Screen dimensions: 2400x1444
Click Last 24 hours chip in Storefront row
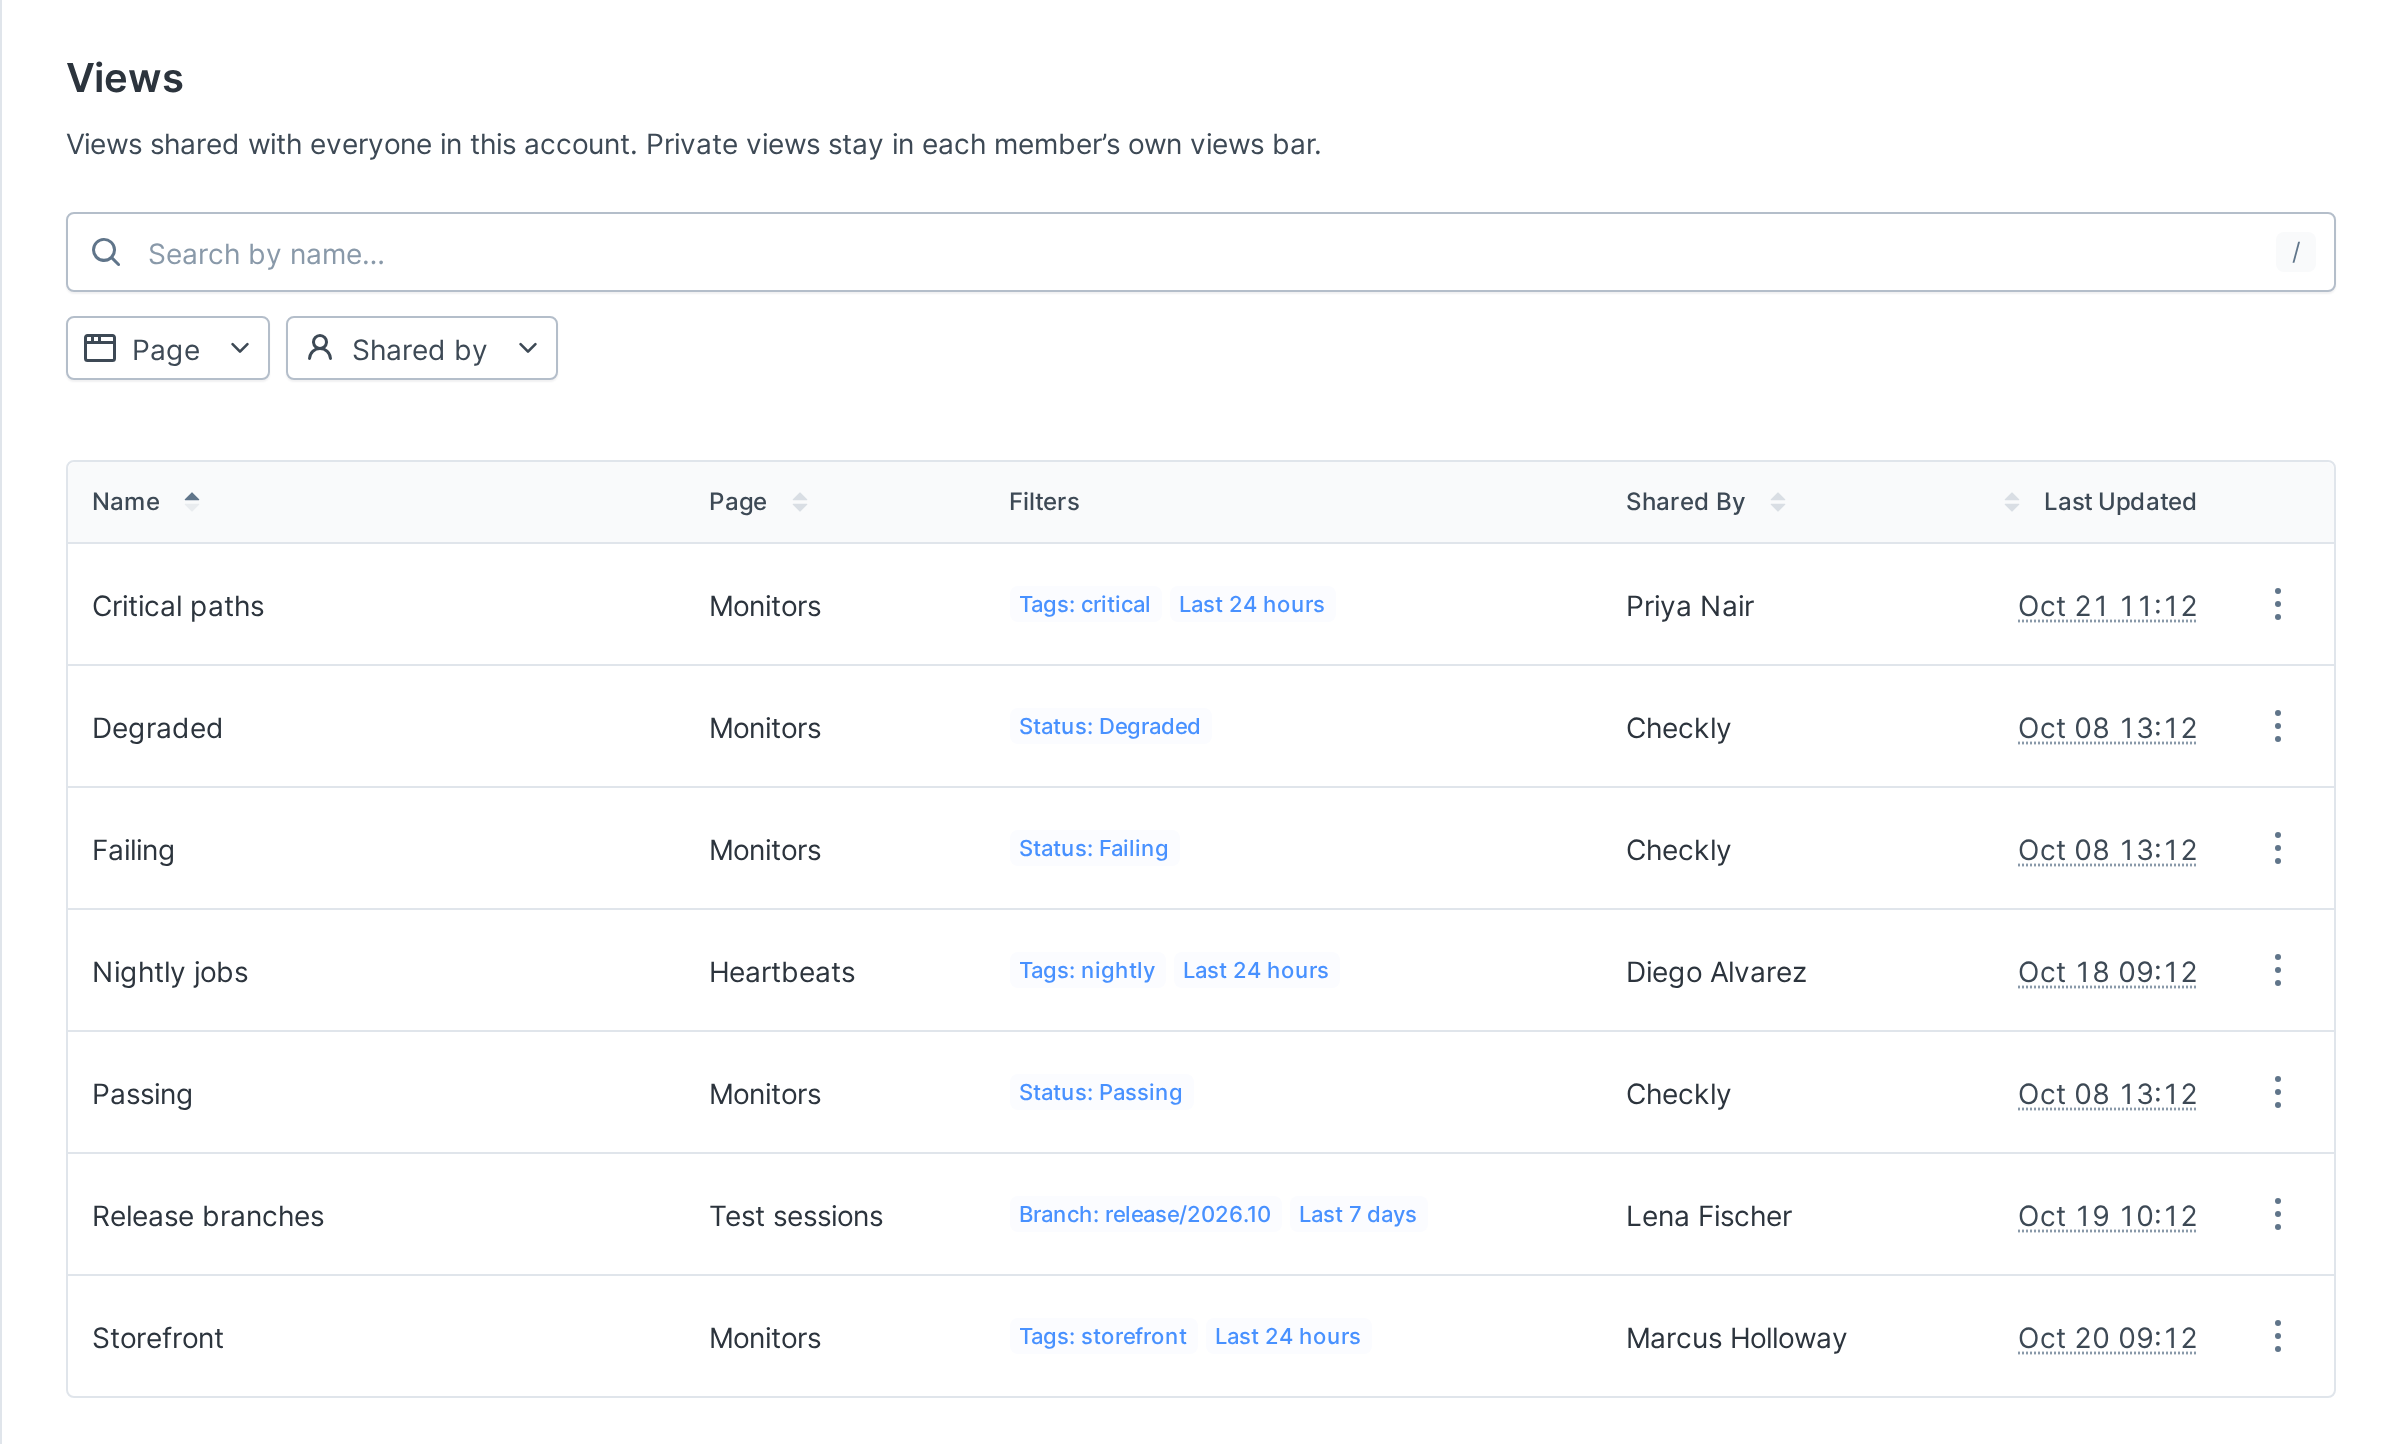[x=1287, y=1336]
